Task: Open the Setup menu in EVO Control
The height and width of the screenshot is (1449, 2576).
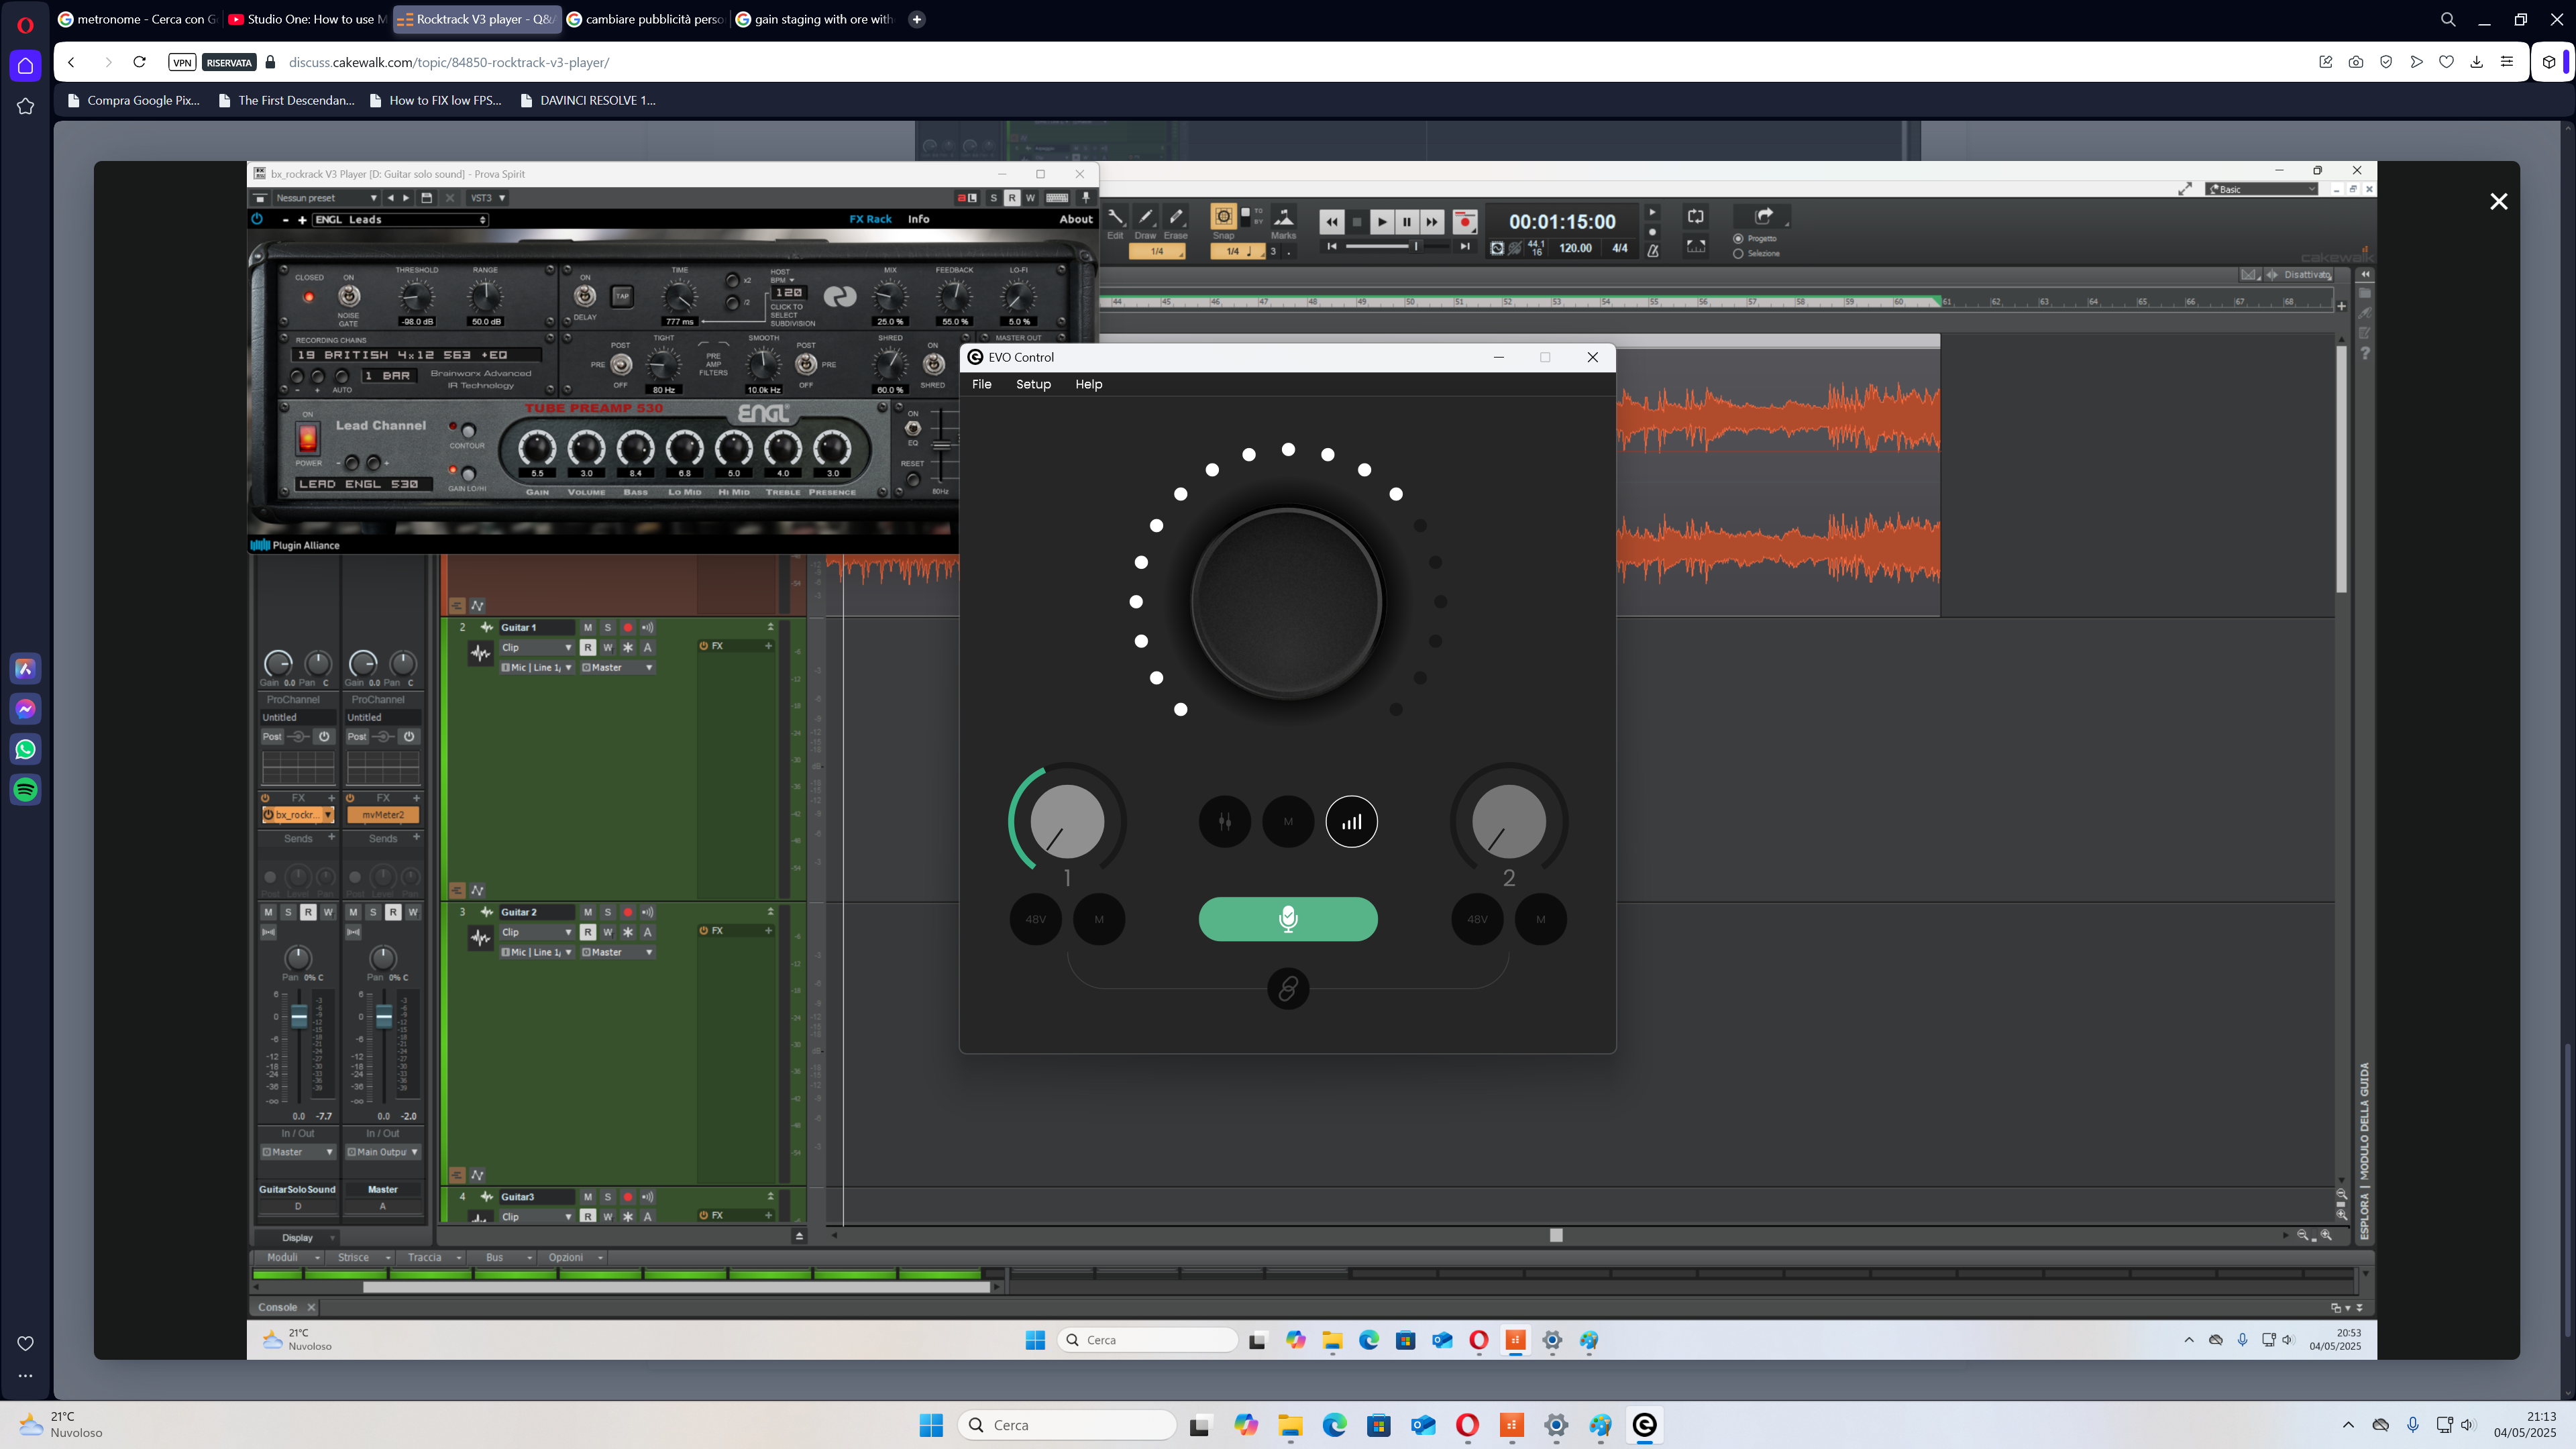Action: coord(1033,384)
